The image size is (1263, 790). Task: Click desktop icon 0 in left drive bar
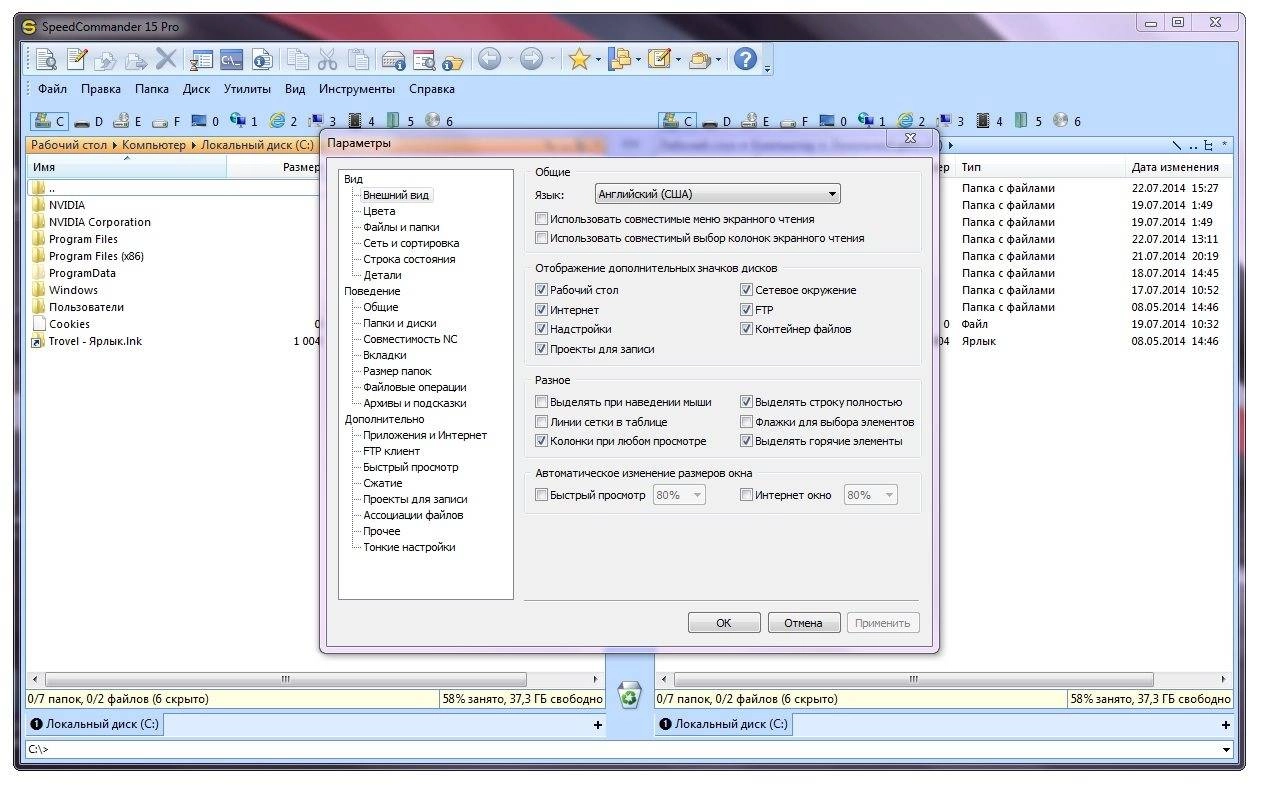[205, 121]
